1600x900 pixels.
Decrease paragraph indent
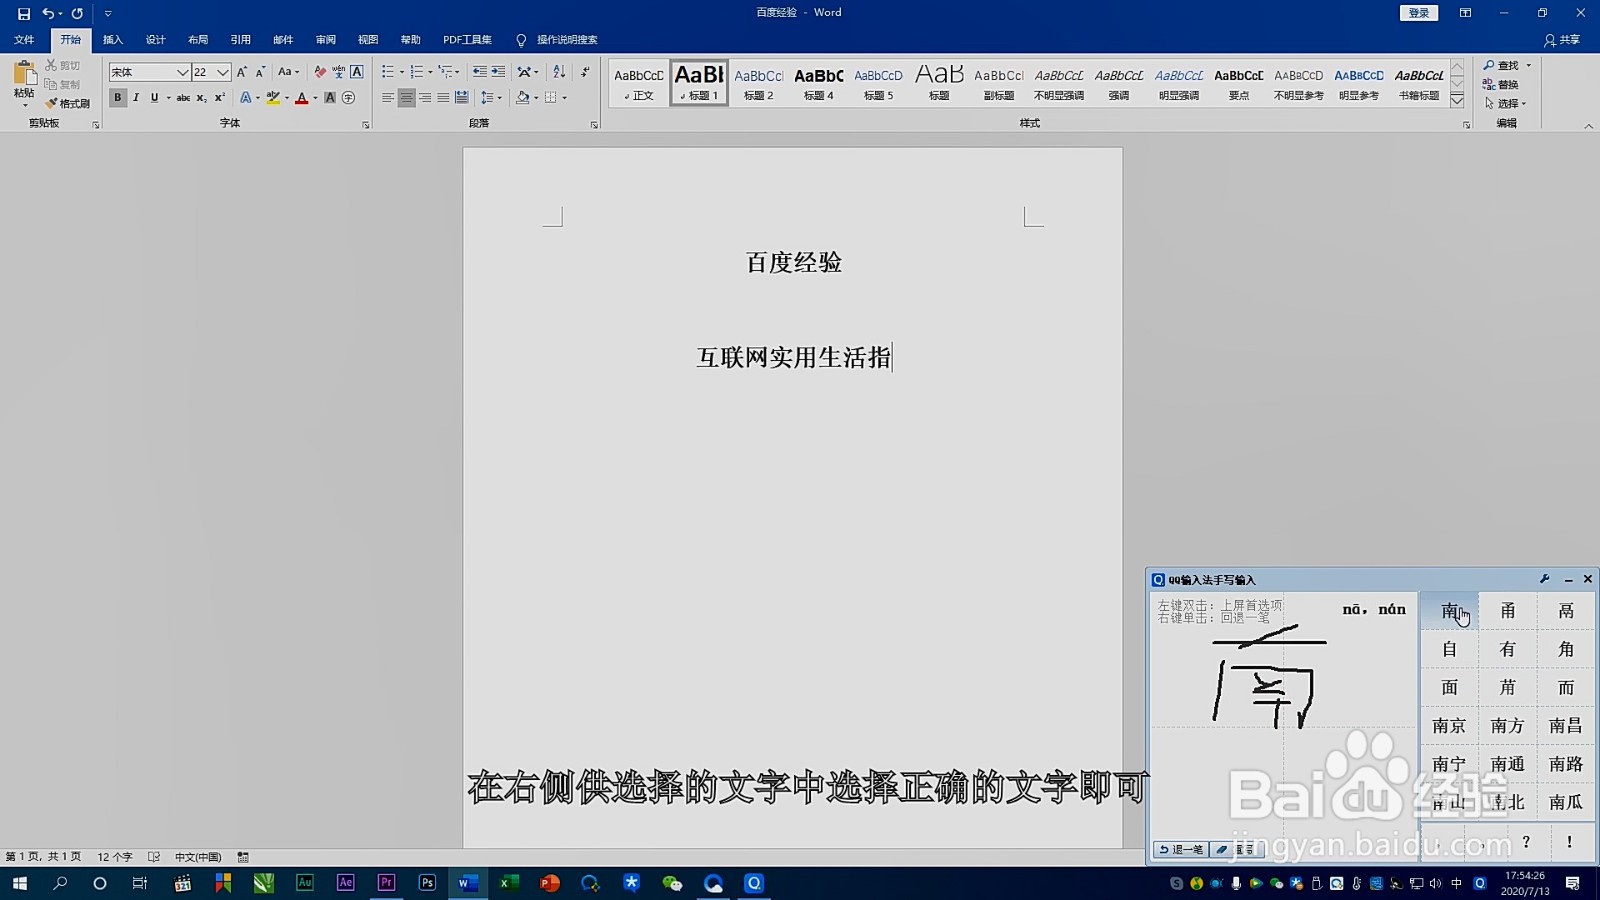[480, 72]
